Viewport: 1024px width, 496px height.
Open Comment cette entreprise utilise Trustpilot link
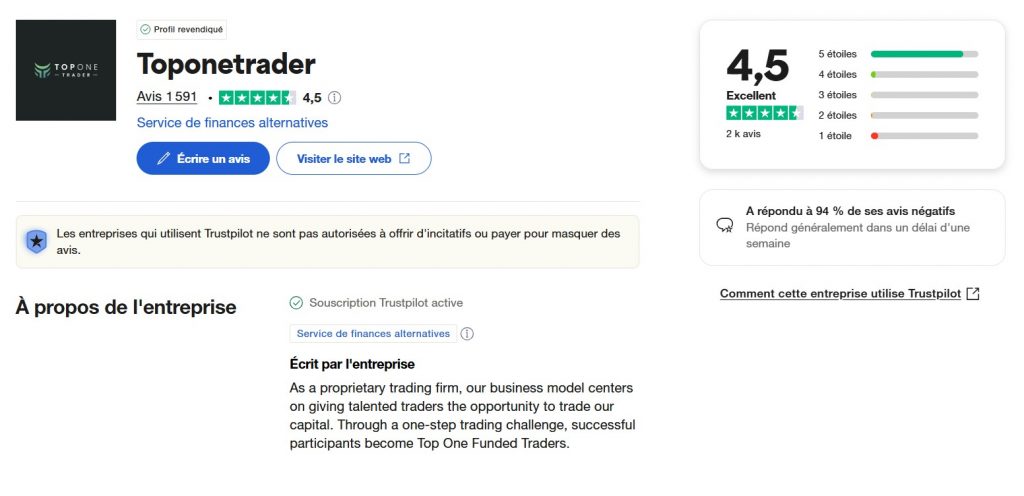pyautogui.click(x=840, y=294)
